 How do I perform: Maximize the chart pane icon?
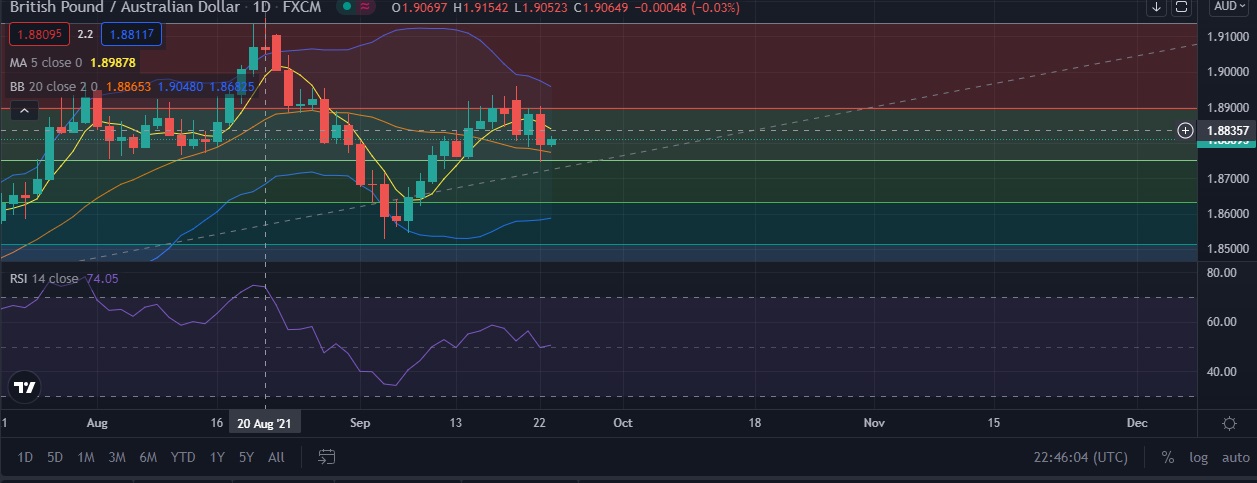point(1181,7)
